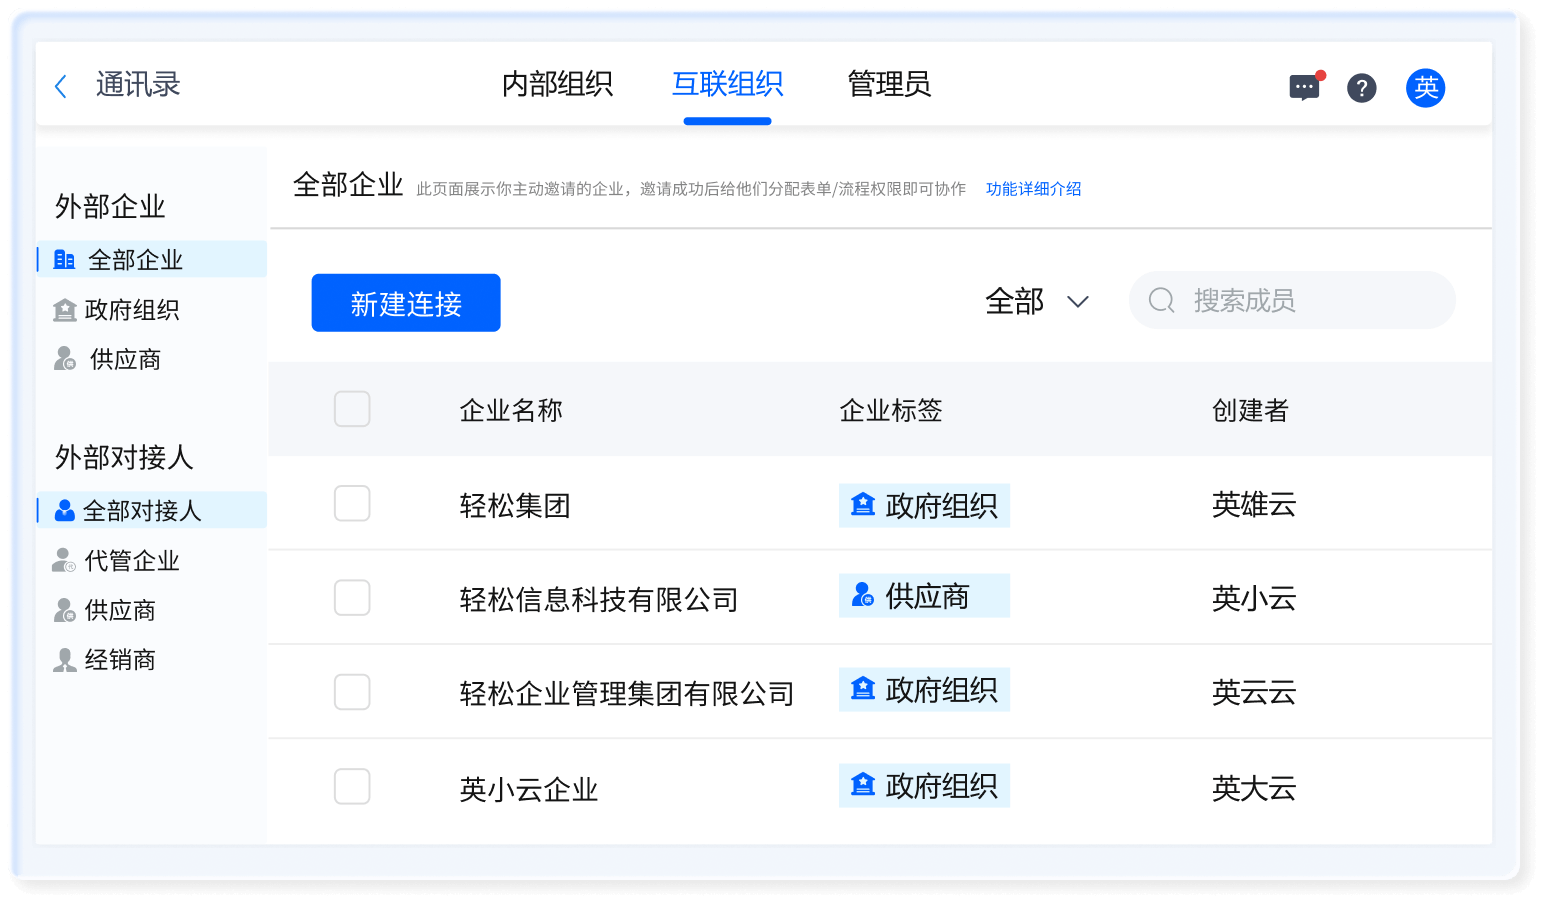
Task: Select 全部对接人 in the sidebar
Action: (x=152, y=510)
